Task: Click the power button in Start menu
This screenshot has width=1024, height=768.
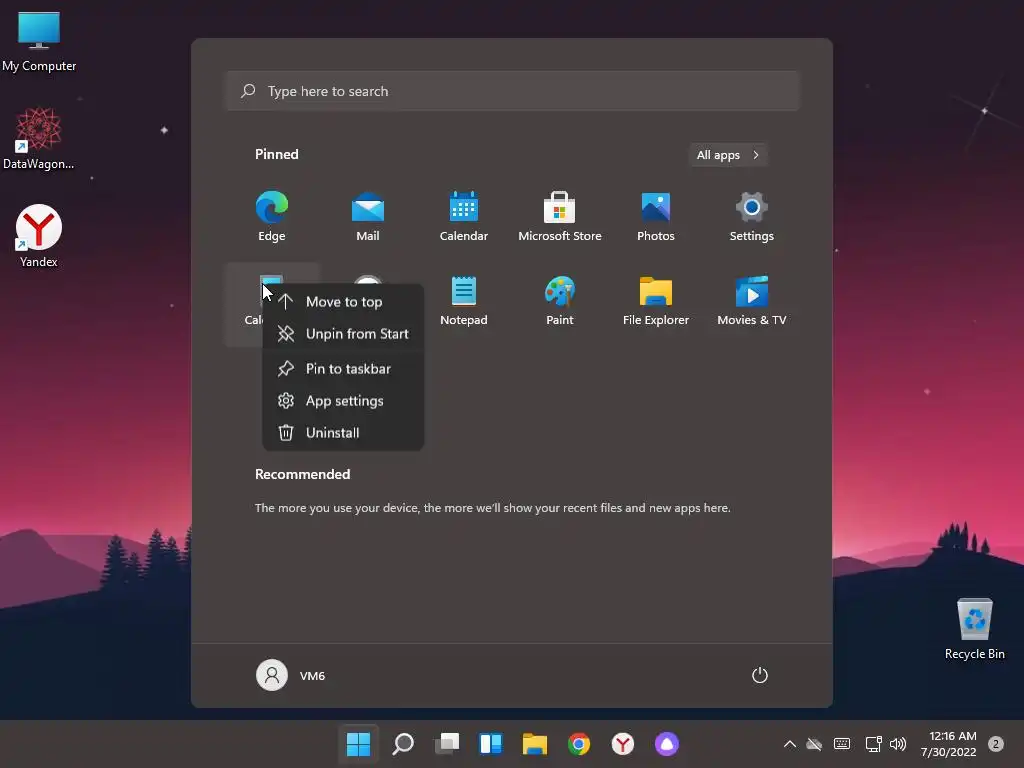Action: tap(760, 675)
